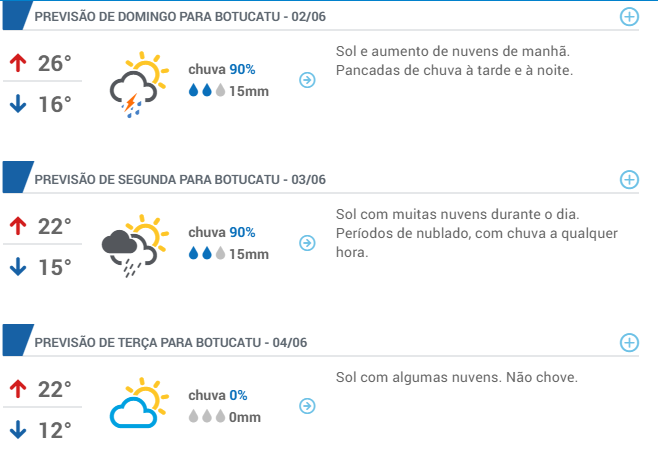Image resolution: width=658 pixels, height=454 pixels.
Task: Click the Monday forecast description text
Action: (x=477, y=233)
